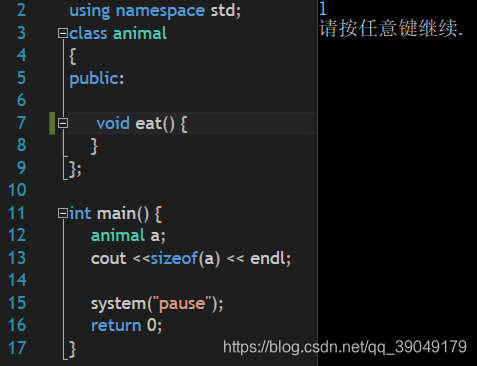Click the closing '};' on line 9
Image resolution: width=477 pixels, height=366 pixels.
coord(75,169)
